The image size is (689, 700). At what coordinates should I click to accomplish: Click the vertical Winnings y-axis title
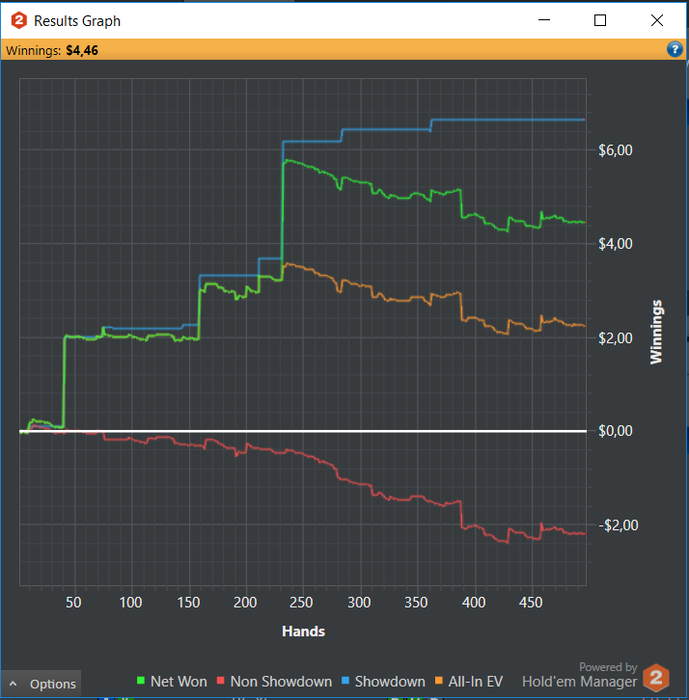point(656,332)
